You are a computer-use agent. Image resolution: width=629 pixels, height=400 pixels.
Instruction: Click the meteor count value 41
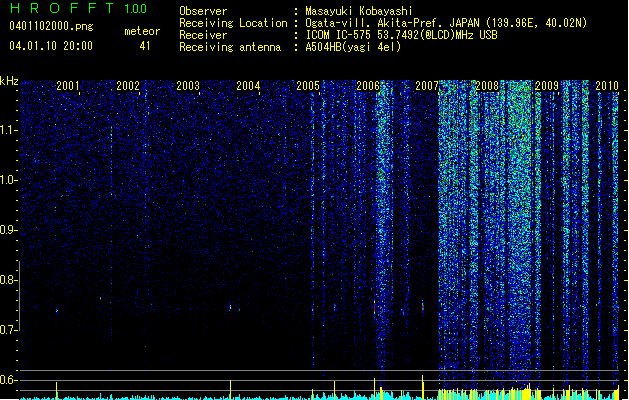click(145, 46)
